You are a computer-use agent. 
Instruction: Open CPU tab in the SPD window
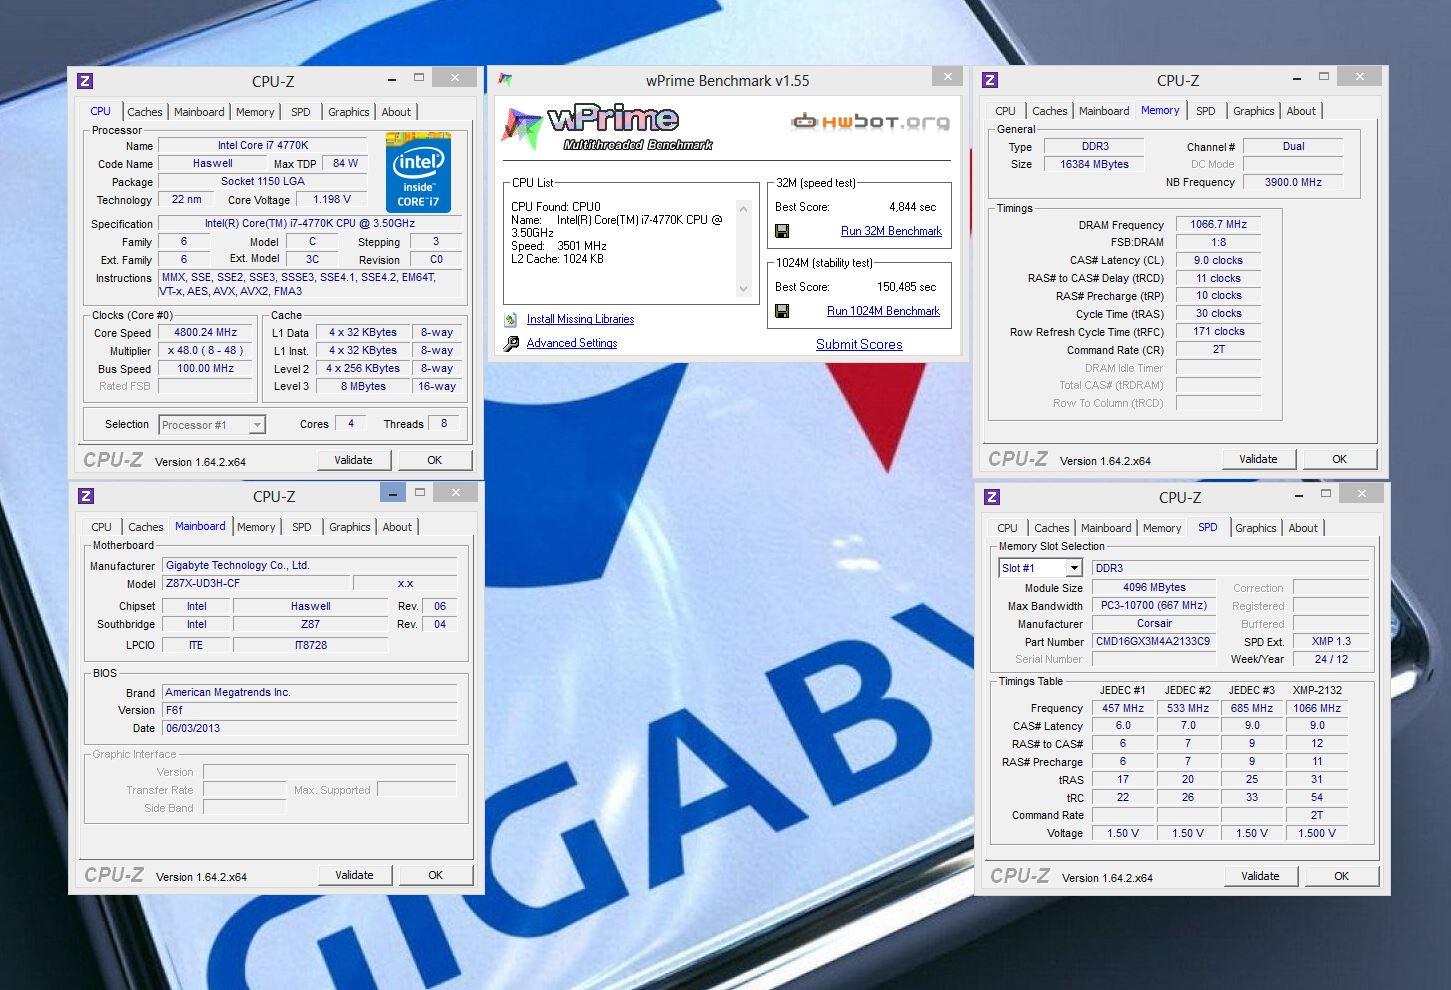coord(1007,528)
